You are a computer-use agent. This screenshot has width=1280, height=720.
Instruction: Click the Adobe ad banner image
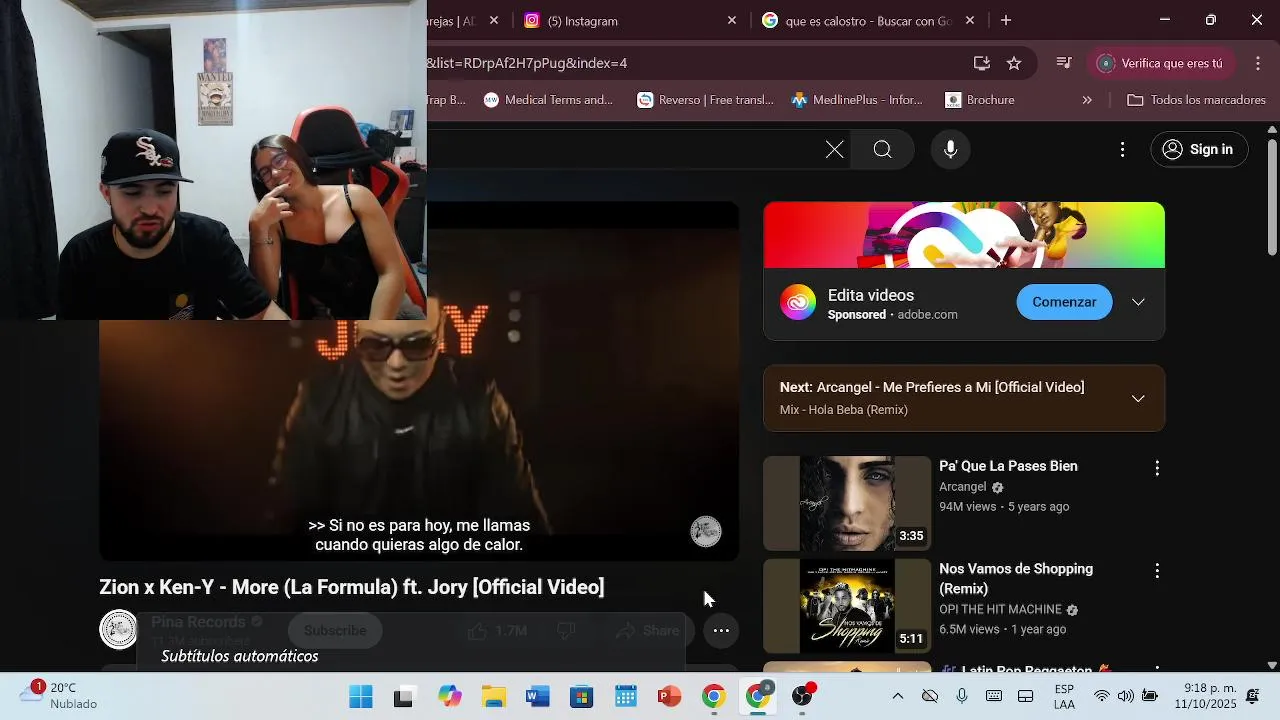point(964,235)
